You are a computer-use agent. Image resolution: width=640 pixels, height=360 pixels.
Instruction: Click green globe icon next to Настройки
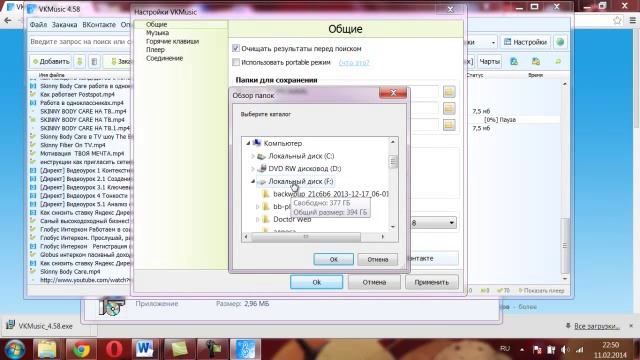point(560,42)
